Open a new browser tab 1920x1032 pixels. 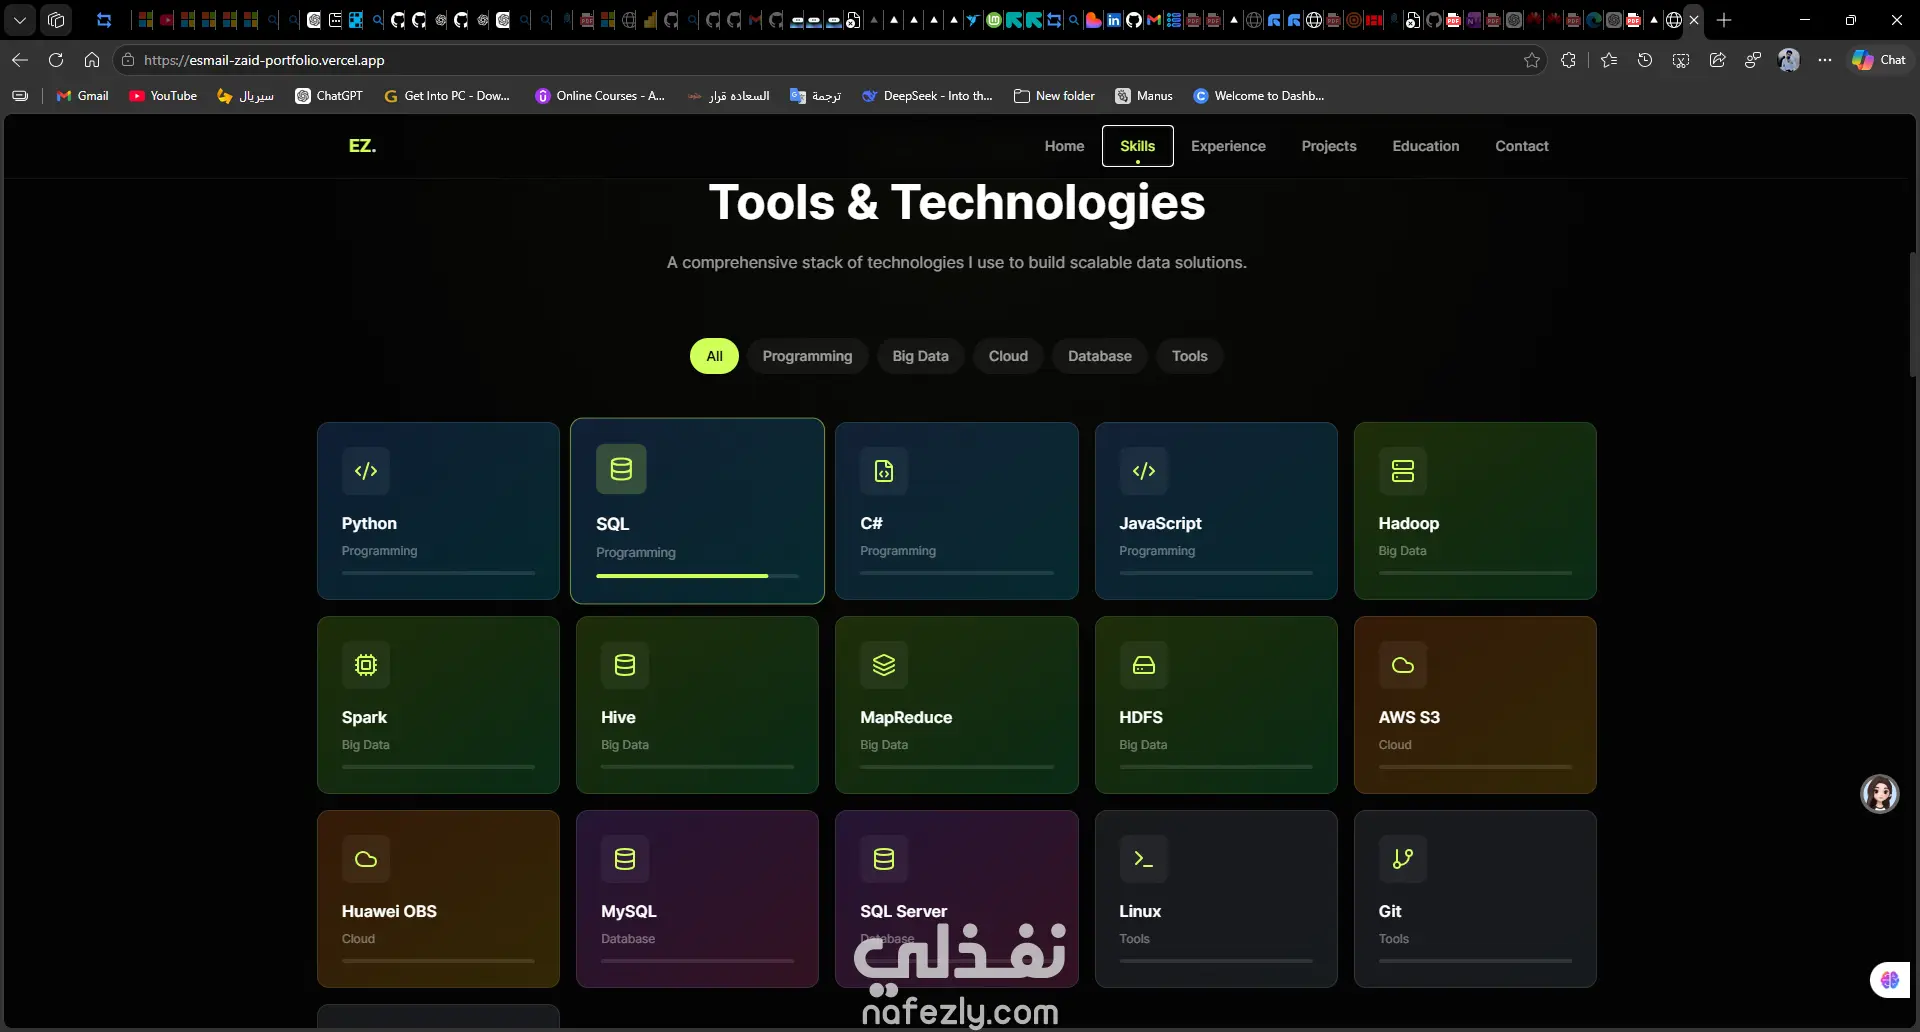click(x=1724, y=20)
